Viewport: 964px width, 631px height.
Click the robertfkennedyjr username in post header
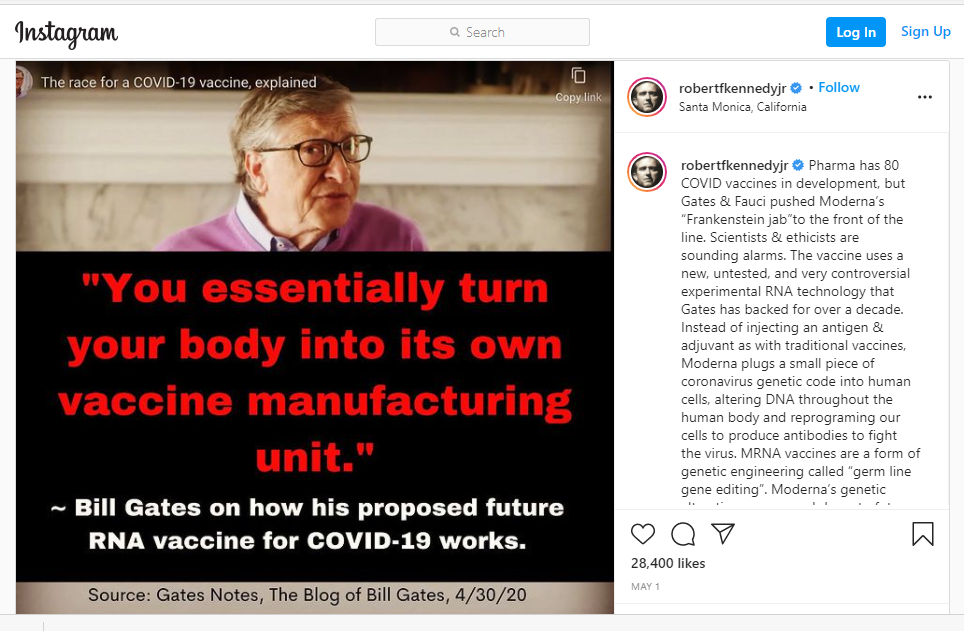[x=732, y=88]
